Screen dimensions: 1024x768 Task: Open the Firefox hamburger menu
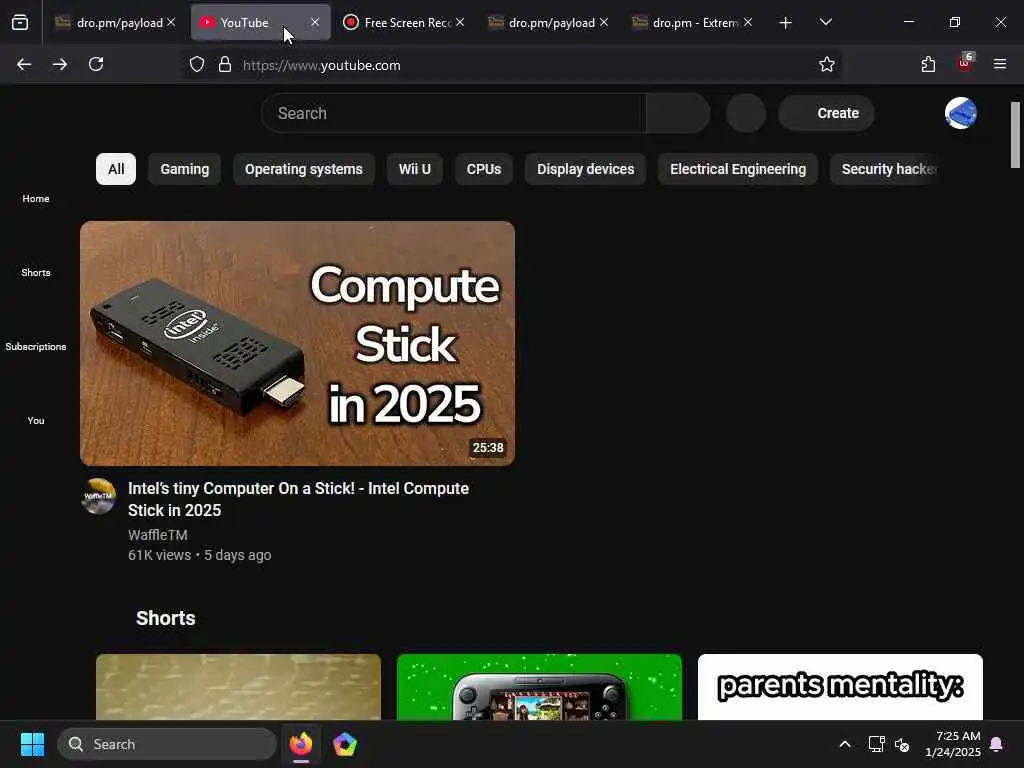pyautogui.click(x=1000, y=64)
